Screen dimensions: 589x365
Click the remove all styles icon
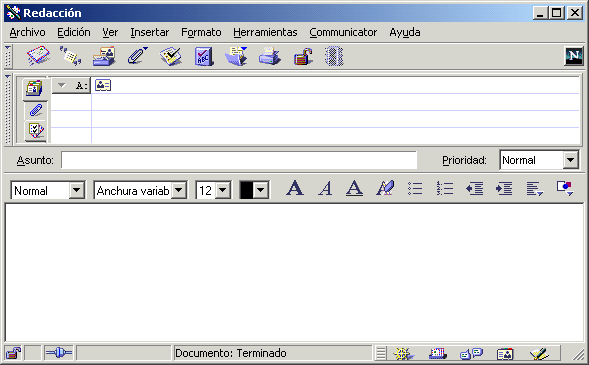(385, 188)
